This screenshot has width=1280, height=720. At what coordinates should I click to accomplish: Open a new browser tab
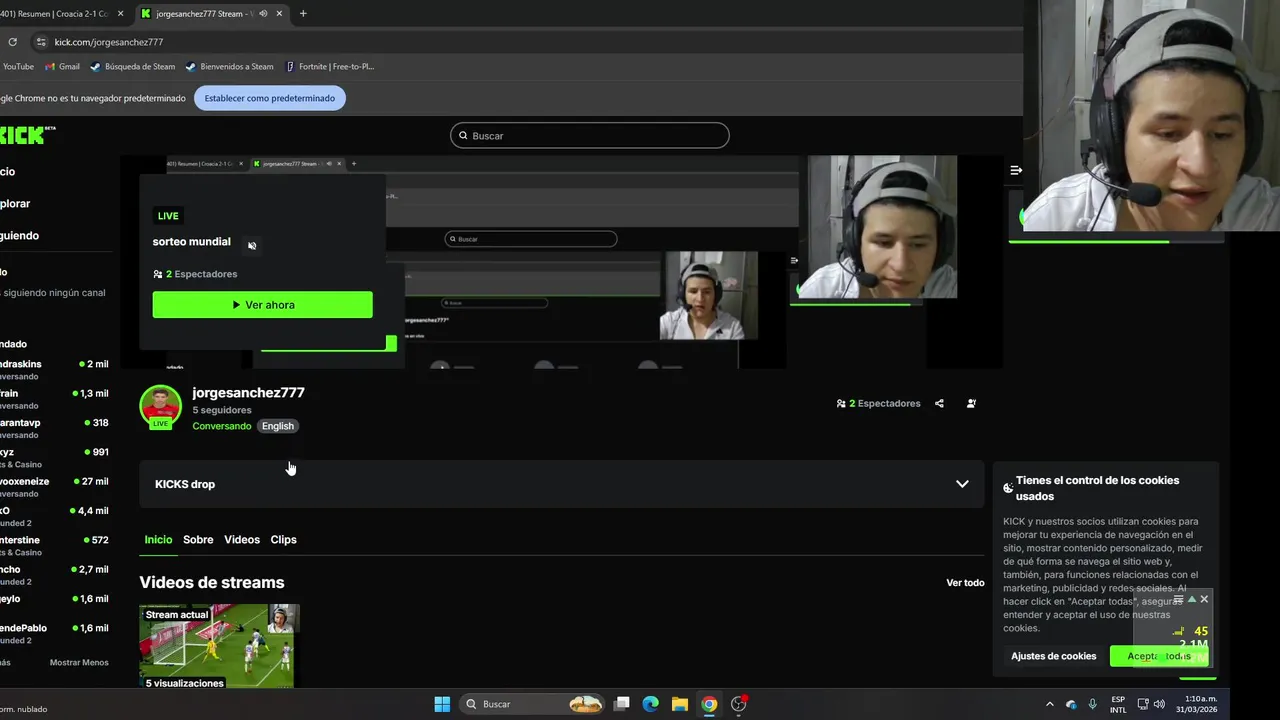tap(303, 13)
